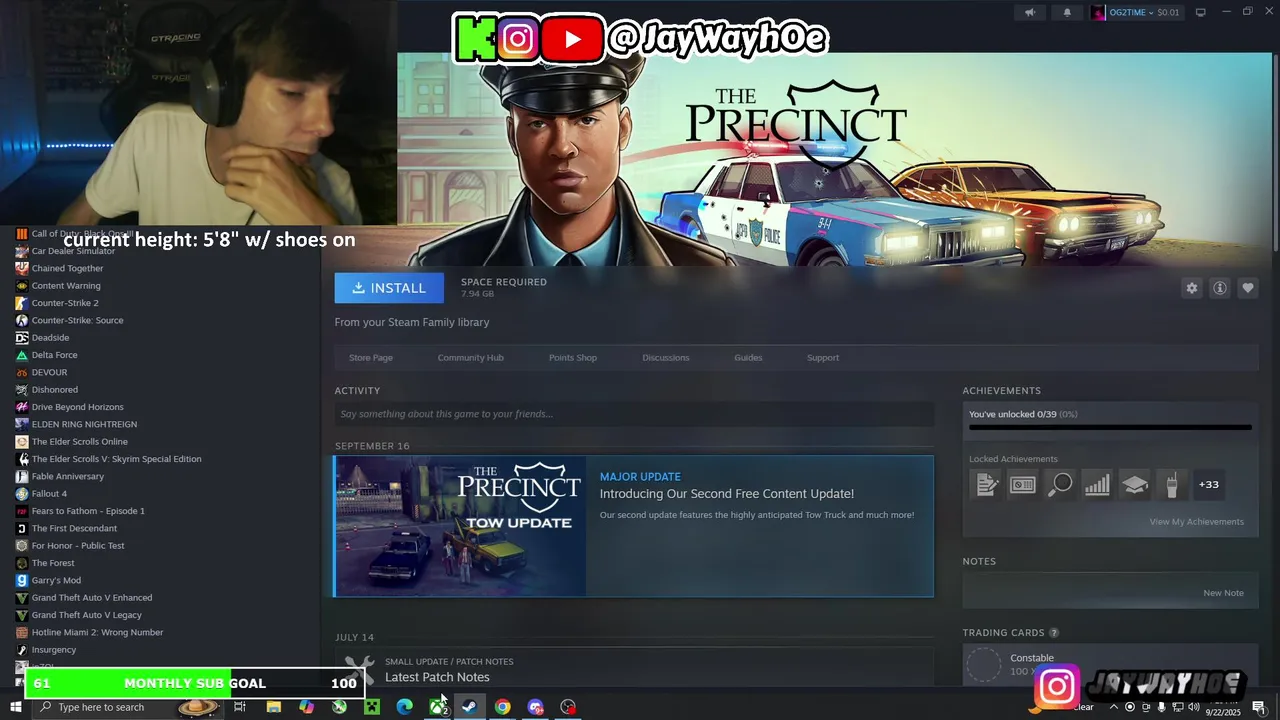Open Google Chrome from taskbar
Image resolution: width=1280 pixels, height=720 pixels.
click(x=502, y=707)
